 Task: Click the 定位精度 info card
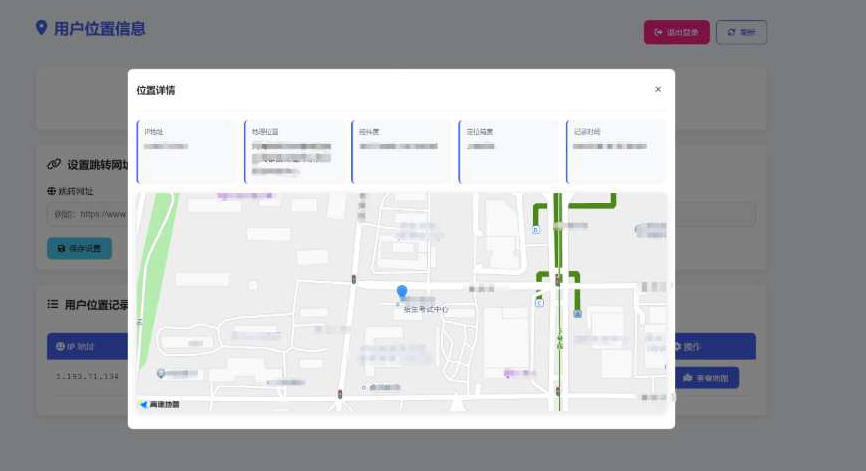508,151
